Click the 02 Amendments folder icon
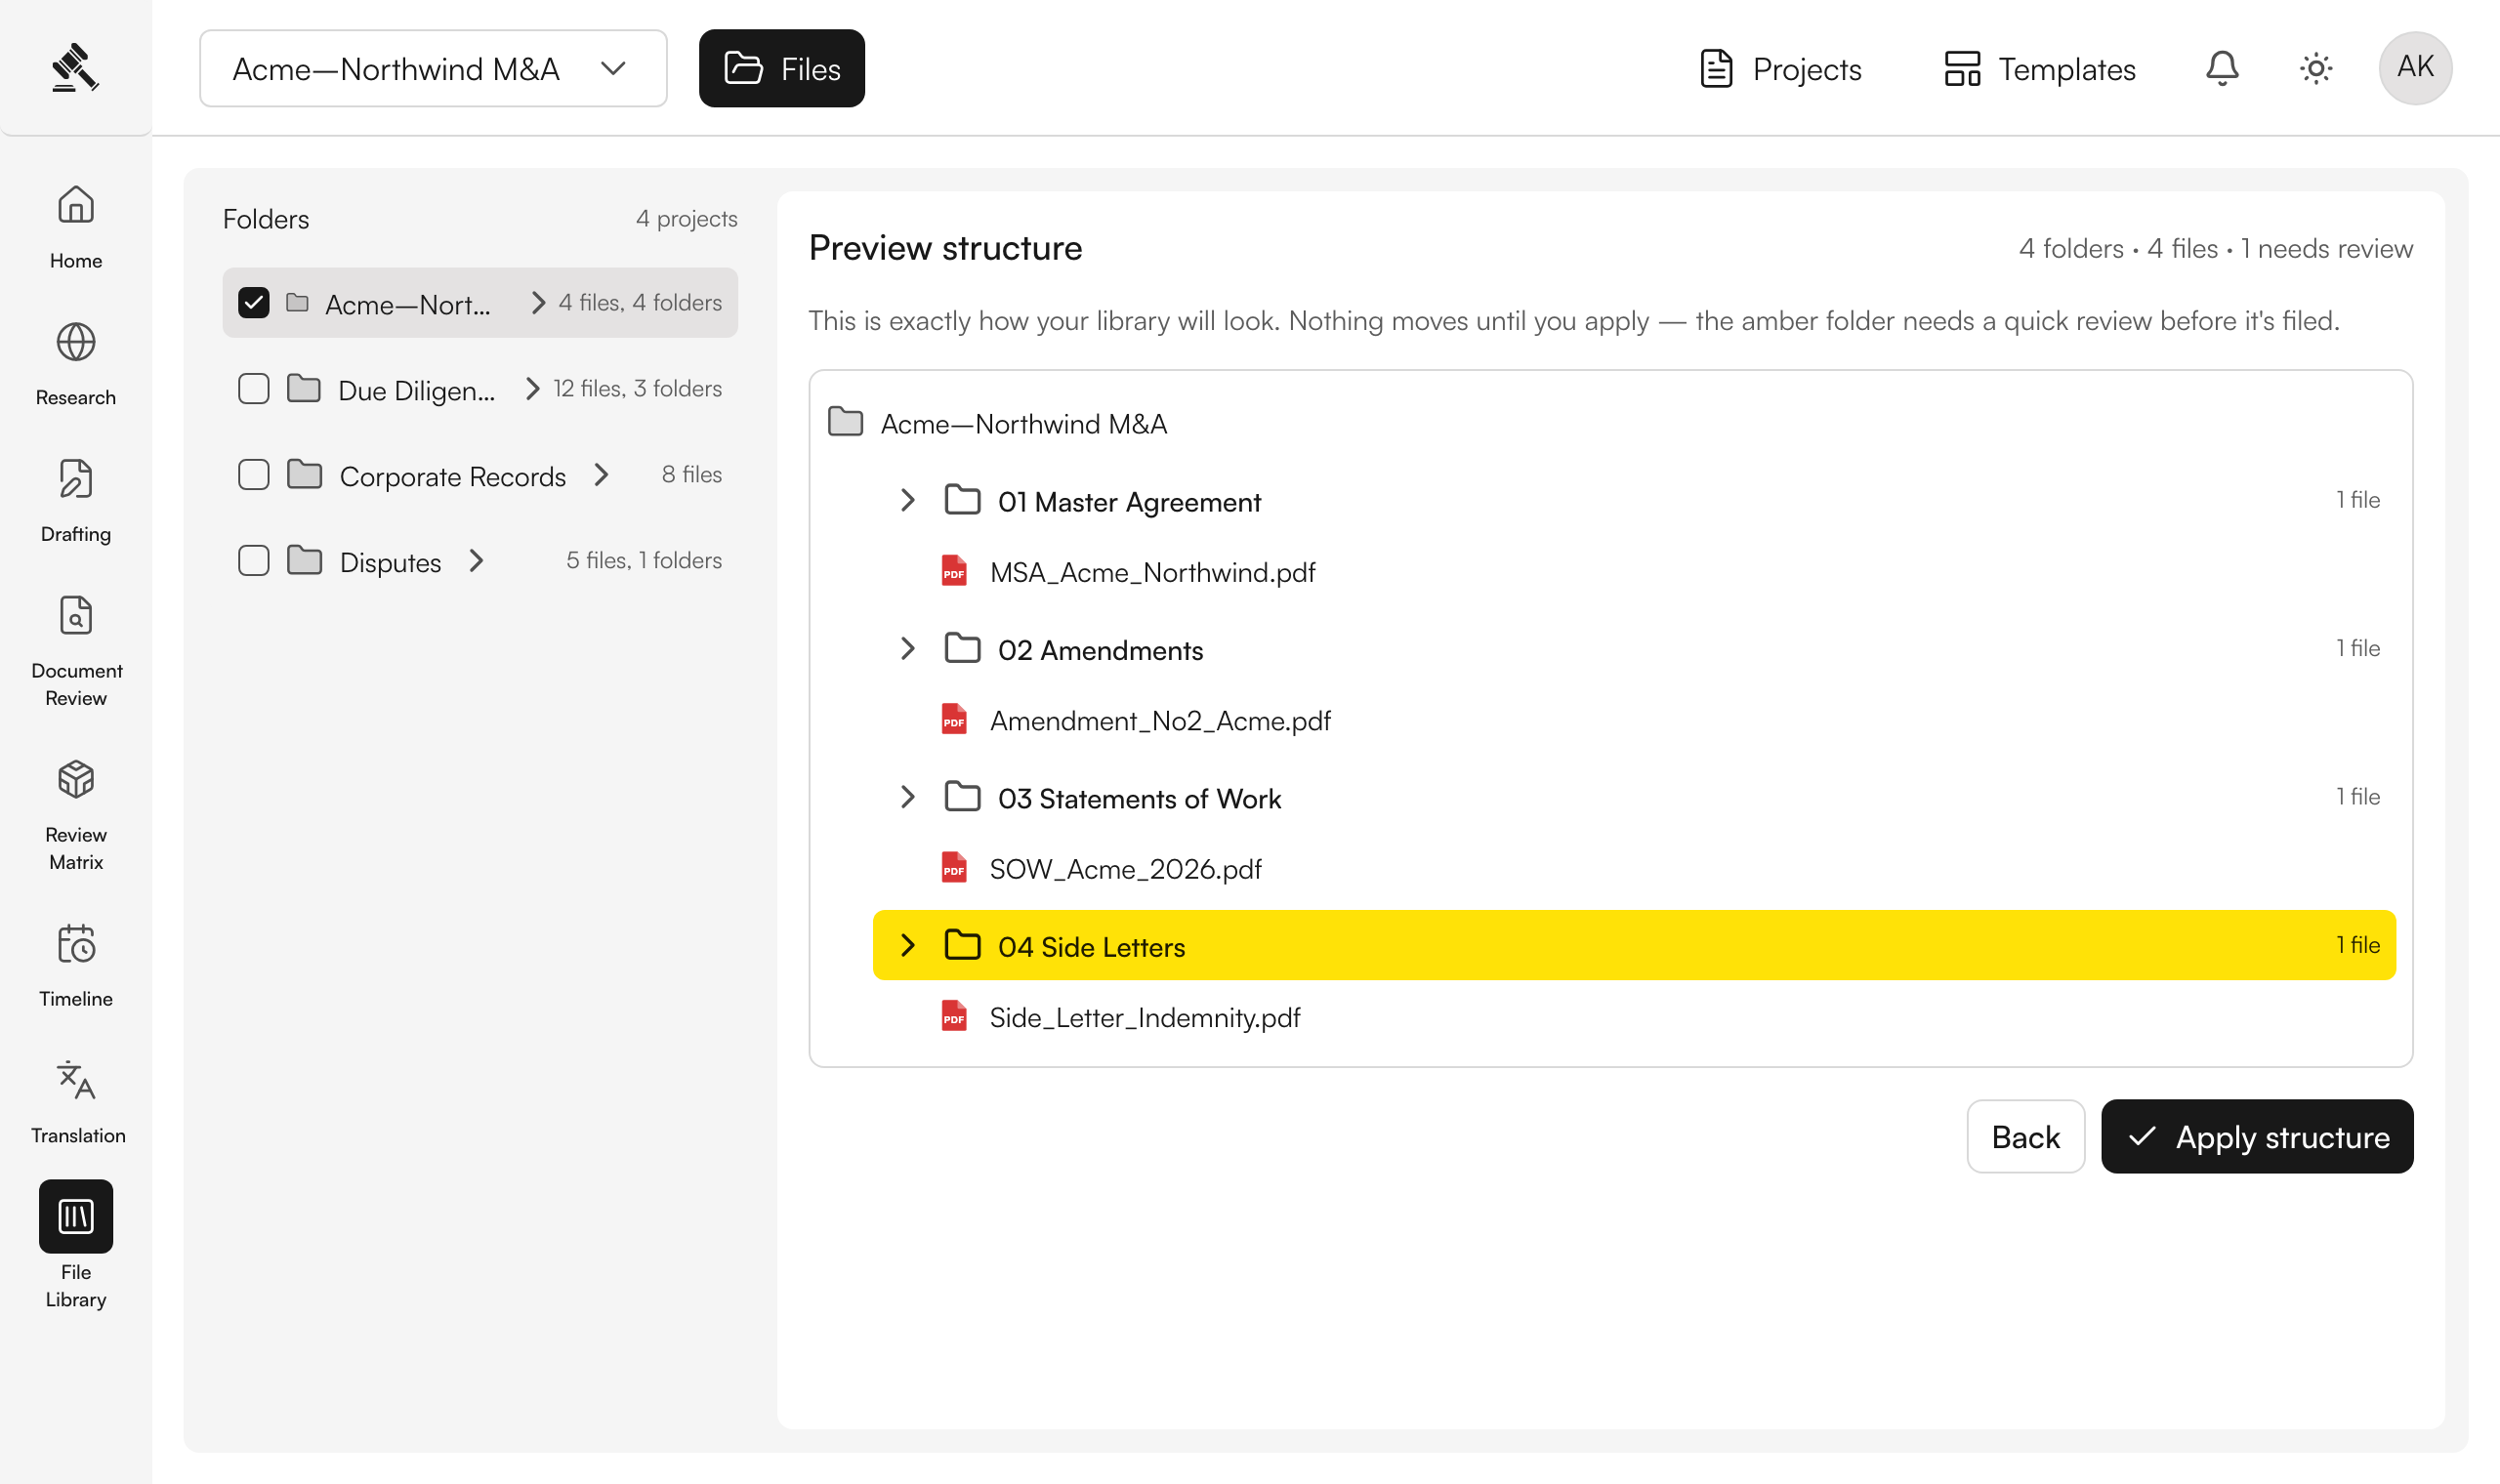Screen dimensions: 2500x1484 tap(962, 648)
